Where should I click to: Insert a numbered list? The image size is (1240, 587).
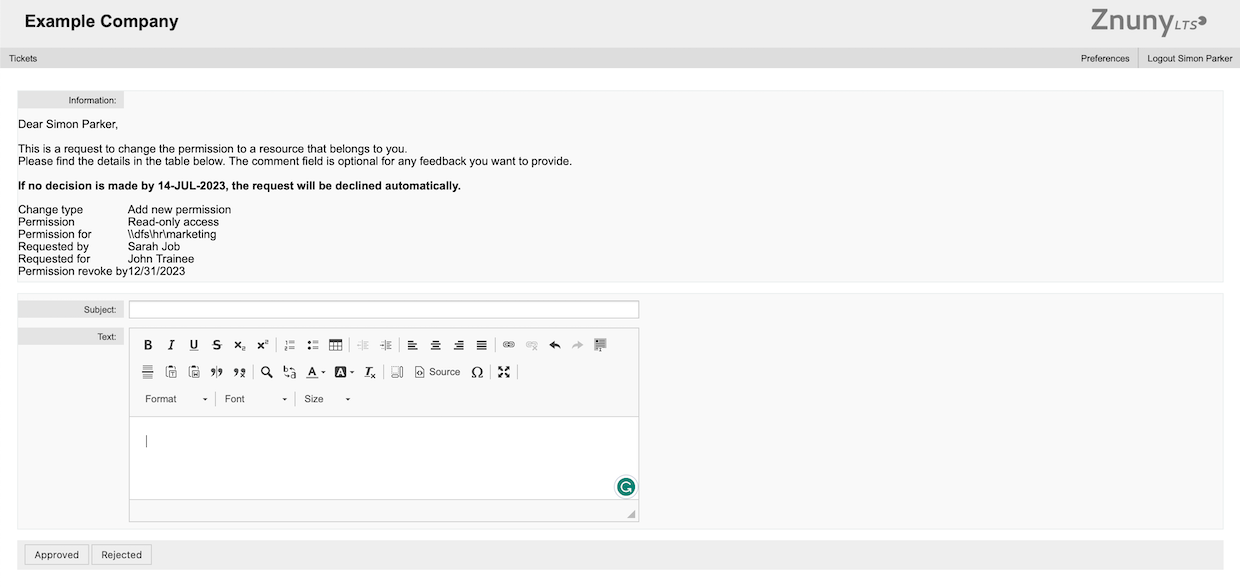click(290, 345)
